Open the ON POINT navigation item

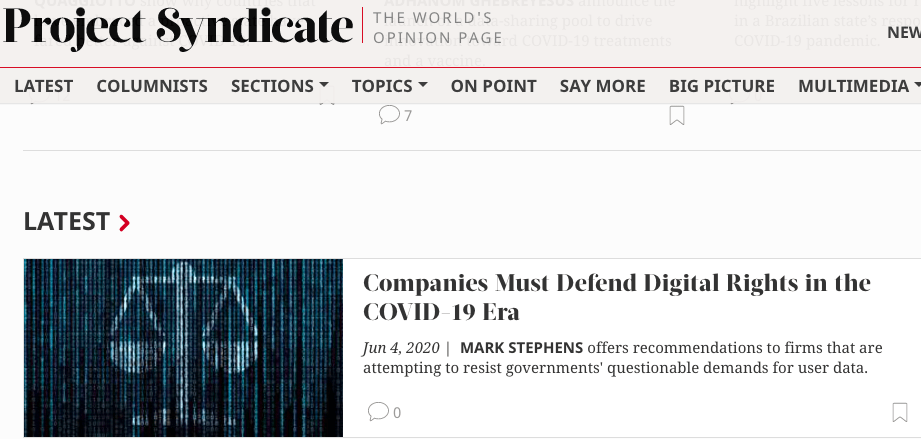pos(493,86)
